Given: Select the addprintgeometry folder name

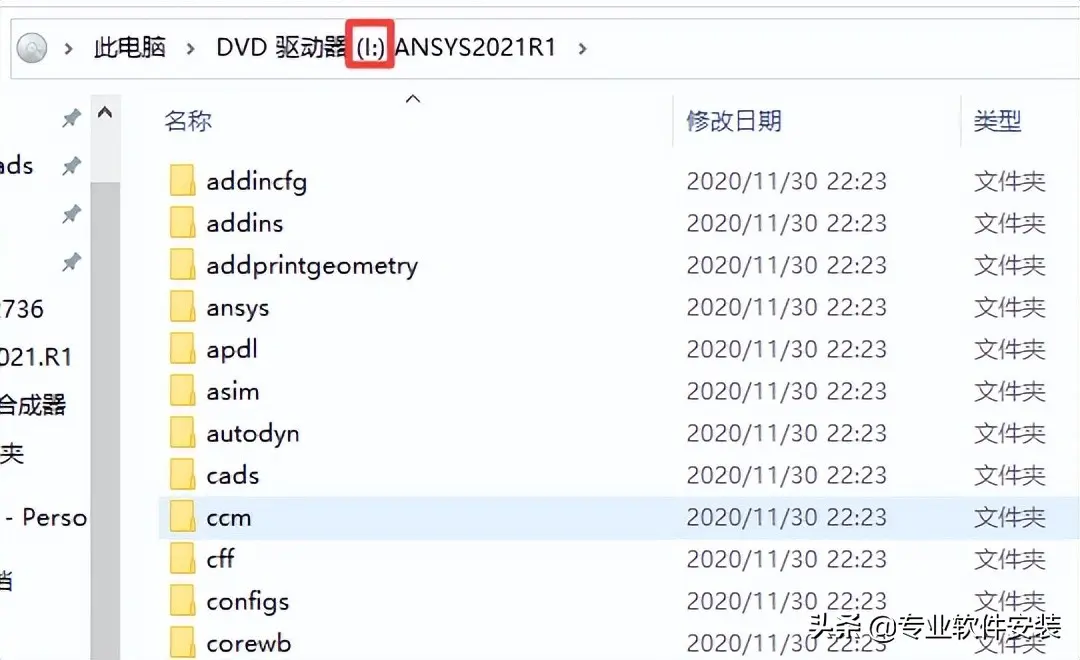Looking at the screenshot, I should coord(312,266).
